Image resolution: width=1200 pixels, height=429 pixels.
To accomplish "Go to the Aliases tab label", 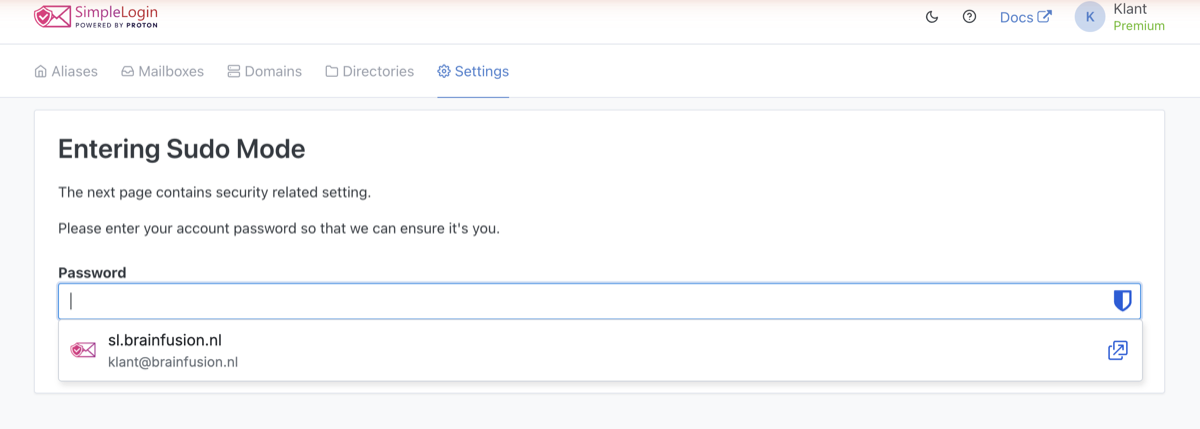I will click(x=75, y=72).
